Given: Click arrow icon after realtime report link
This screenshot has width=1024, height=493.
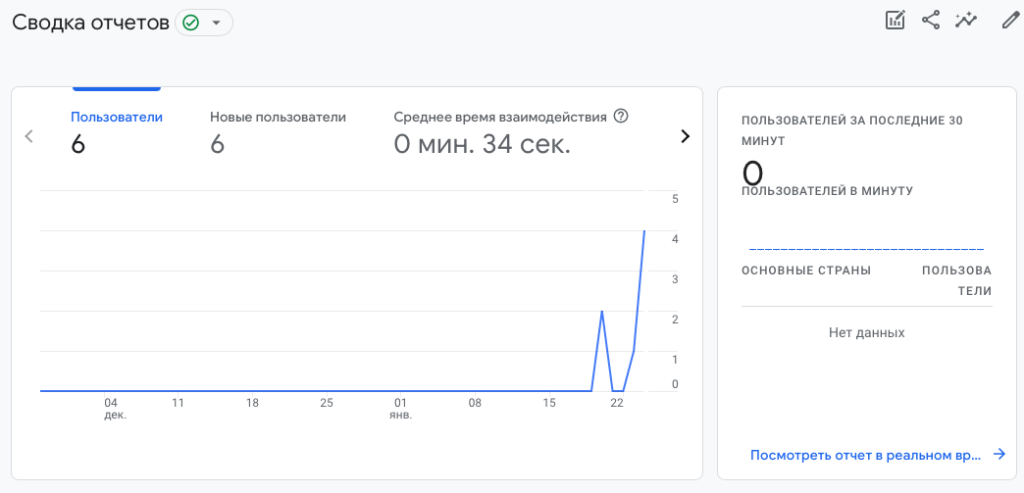Looking at the screenshot, I should (x=998, y=455).
